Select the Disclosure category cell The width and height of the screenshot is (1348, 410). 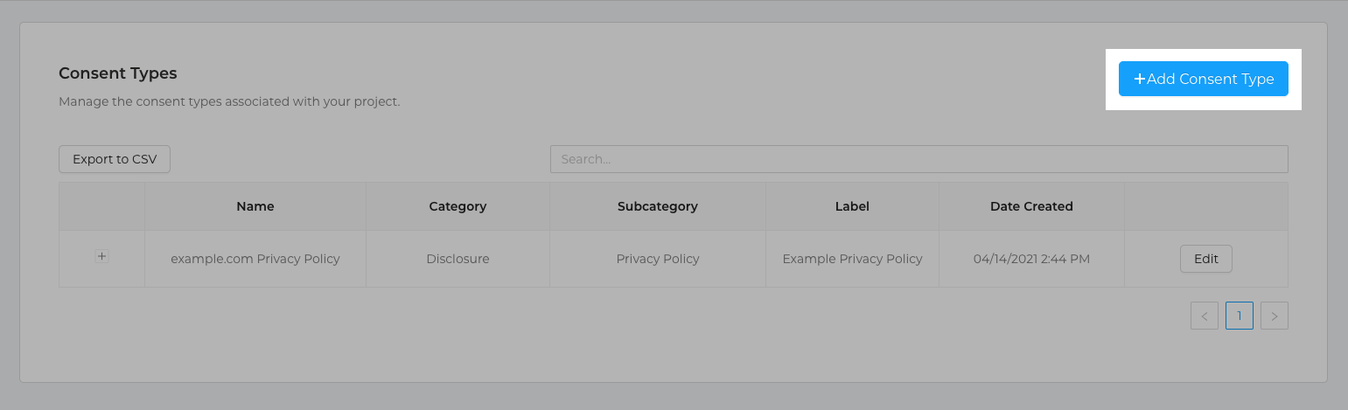(x=458, y=258)
